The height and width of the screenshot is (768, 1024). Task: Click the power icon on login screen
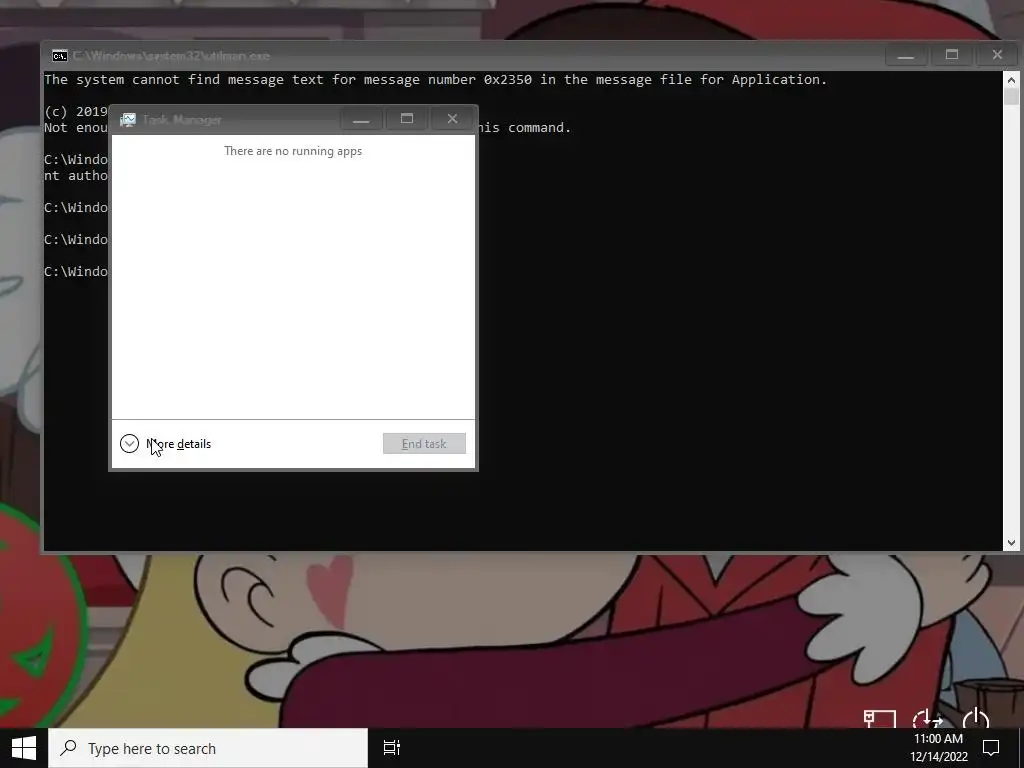pyautogui.click(x=976, y=720)
